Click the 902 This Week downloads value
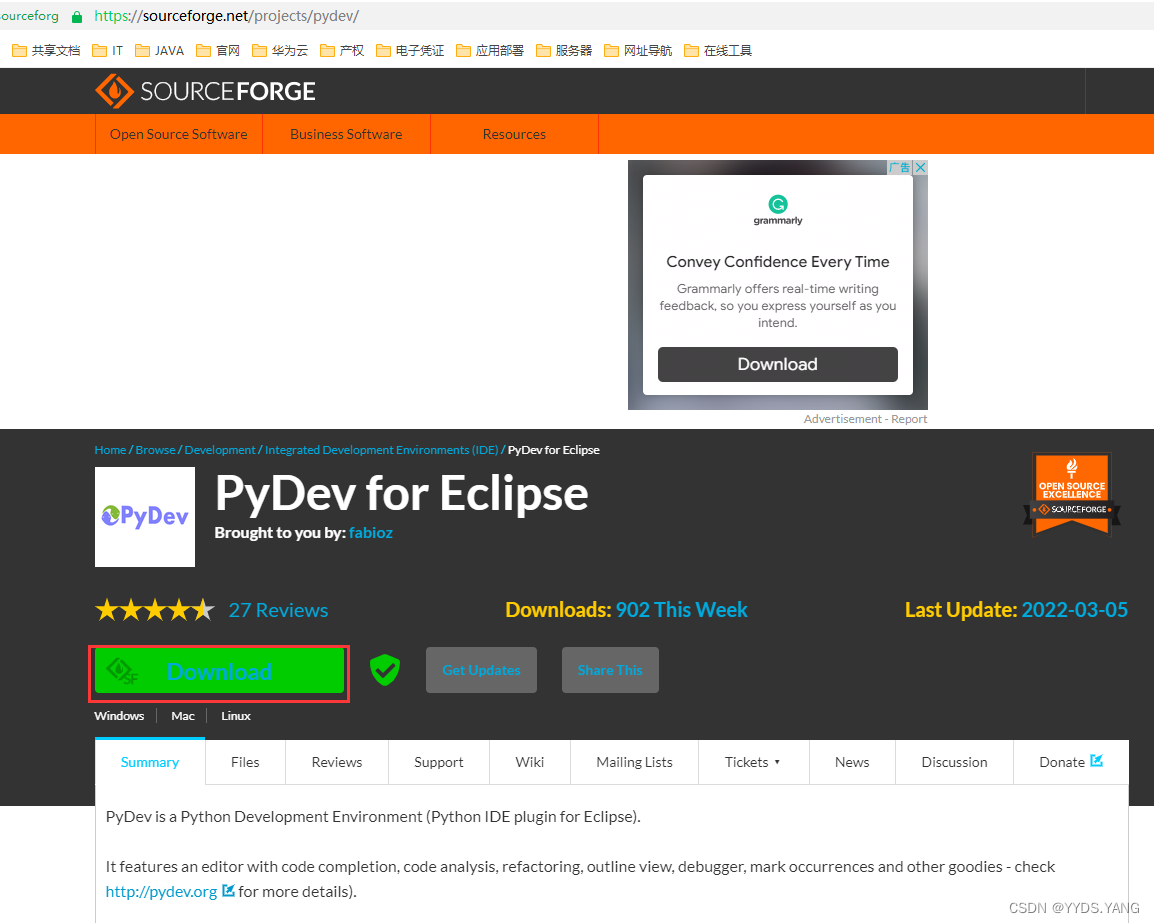The height and width of the screenshot is (923, 1154). pyautogui.click(x=682, y=609)
